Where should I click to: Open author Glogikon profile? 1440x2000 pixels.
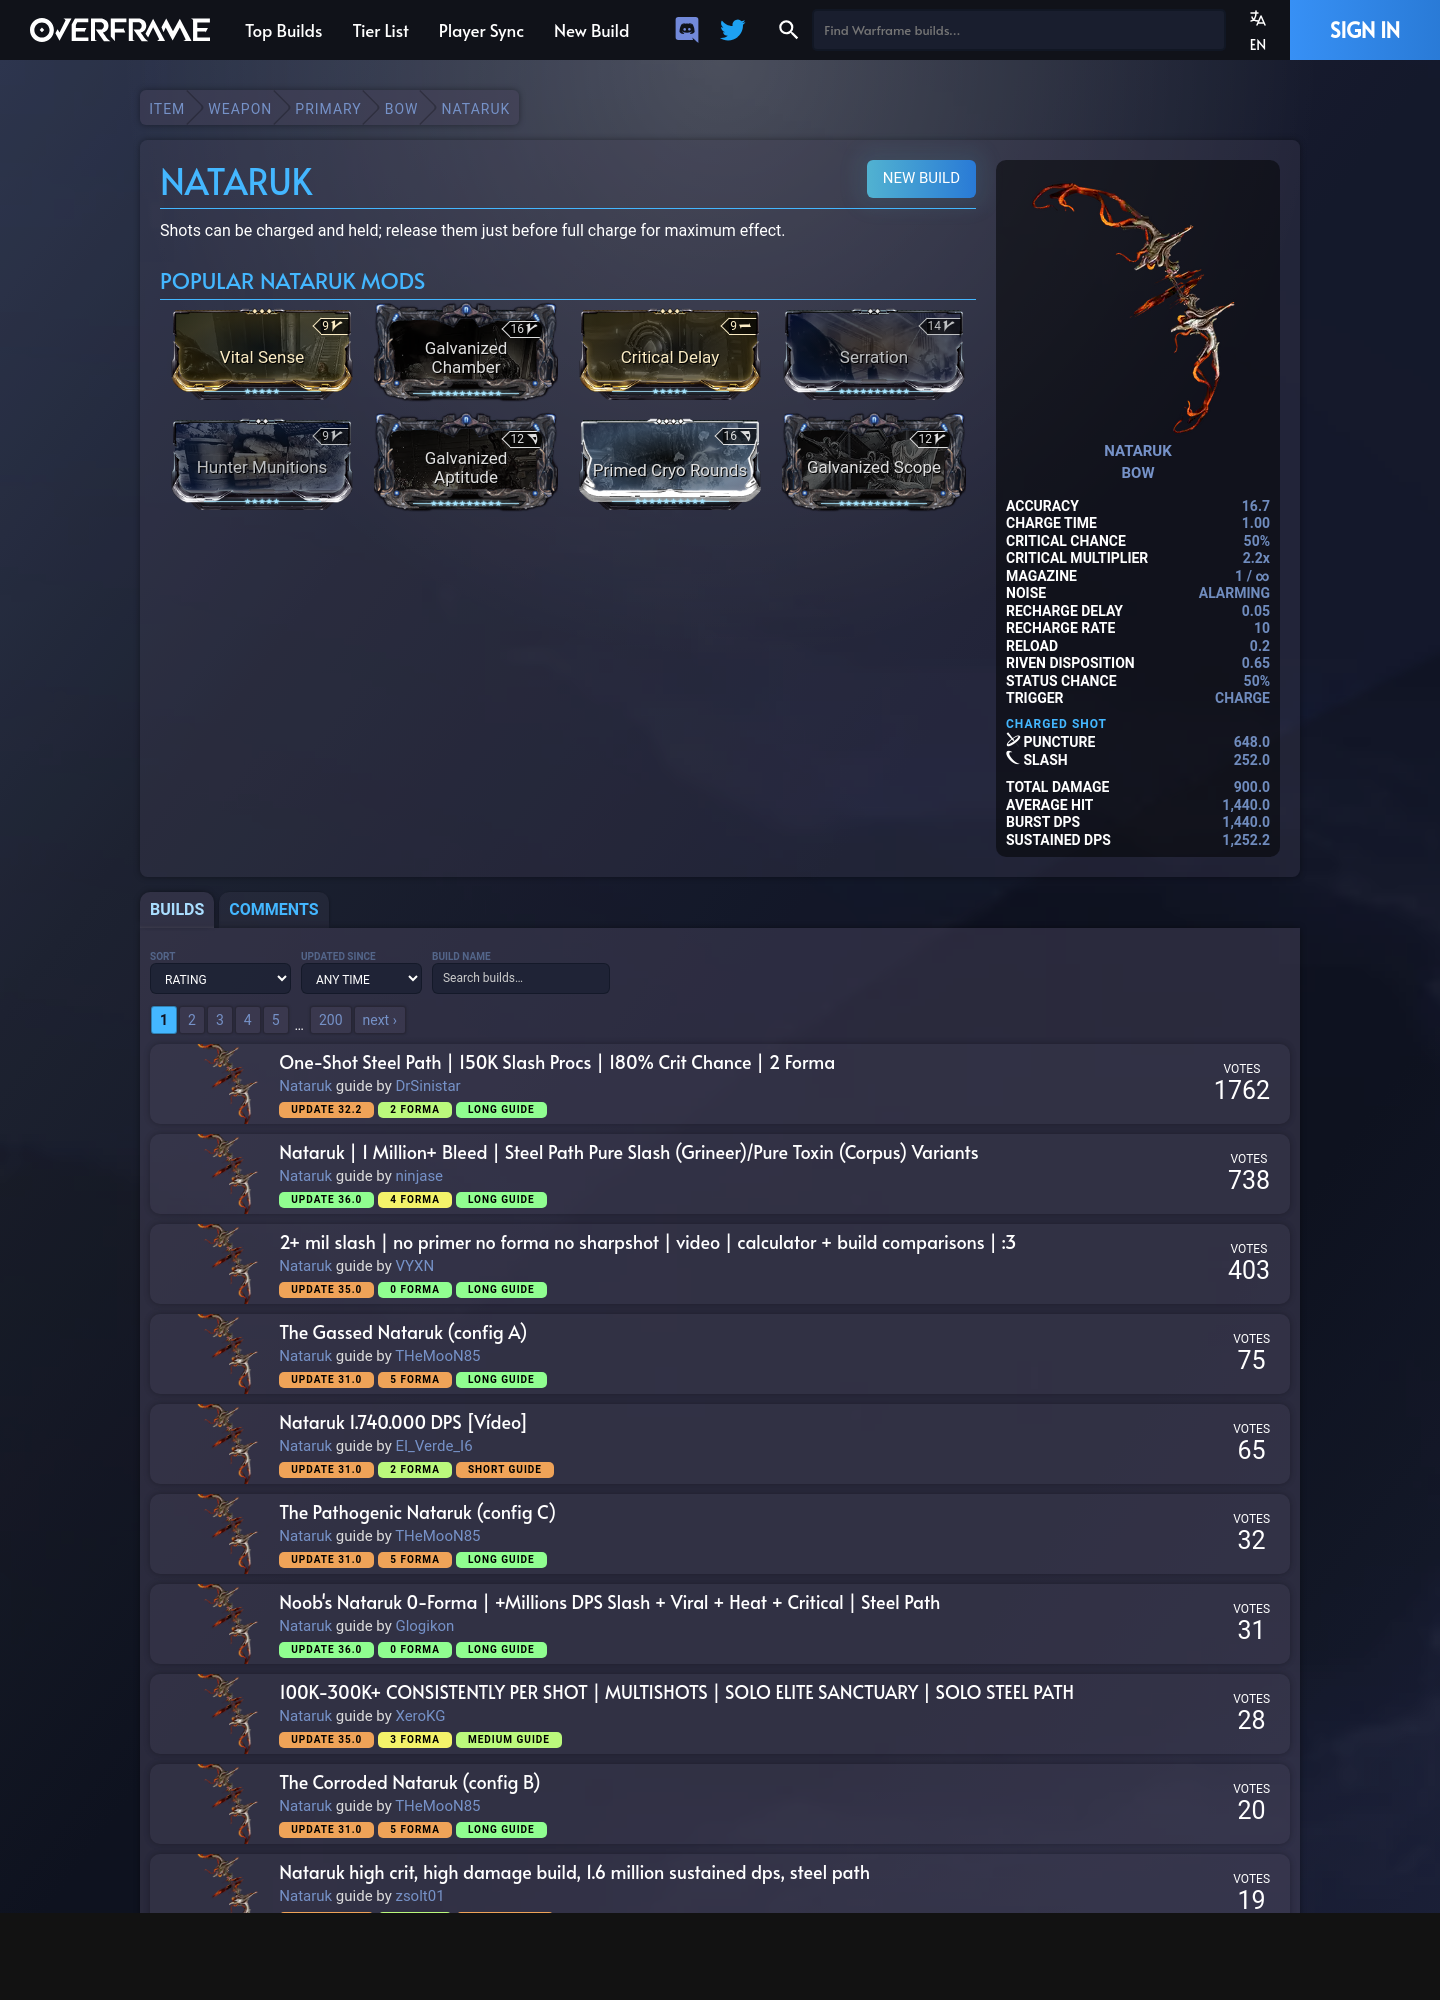[x=425, y=1626]
